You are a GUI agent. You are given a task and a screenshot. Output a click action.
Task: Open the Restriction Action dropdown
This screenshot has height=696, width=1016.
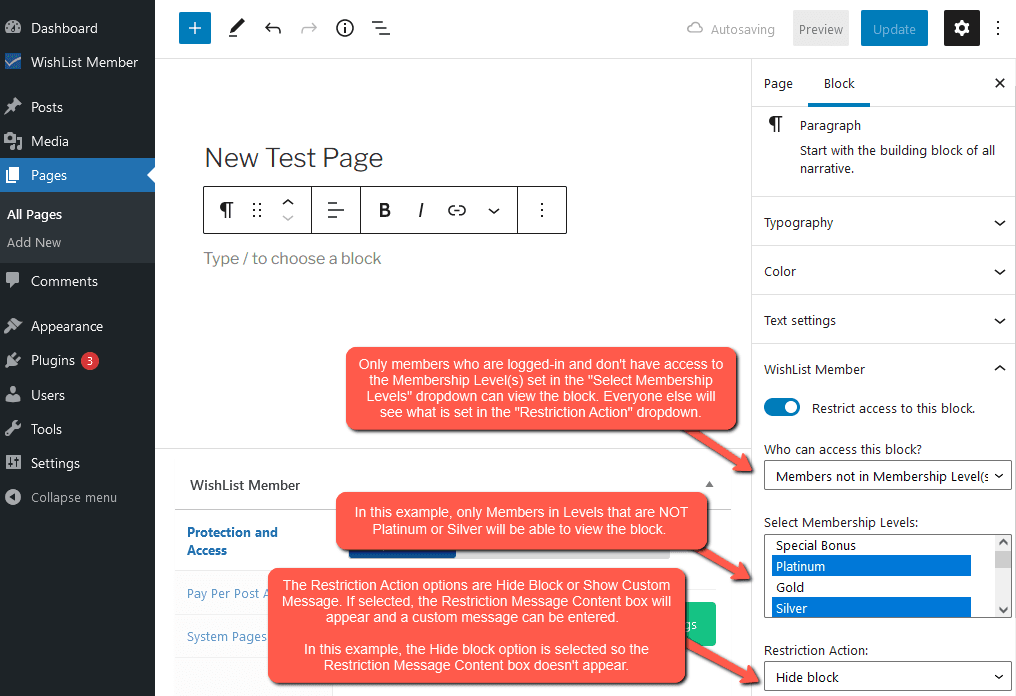887,677
